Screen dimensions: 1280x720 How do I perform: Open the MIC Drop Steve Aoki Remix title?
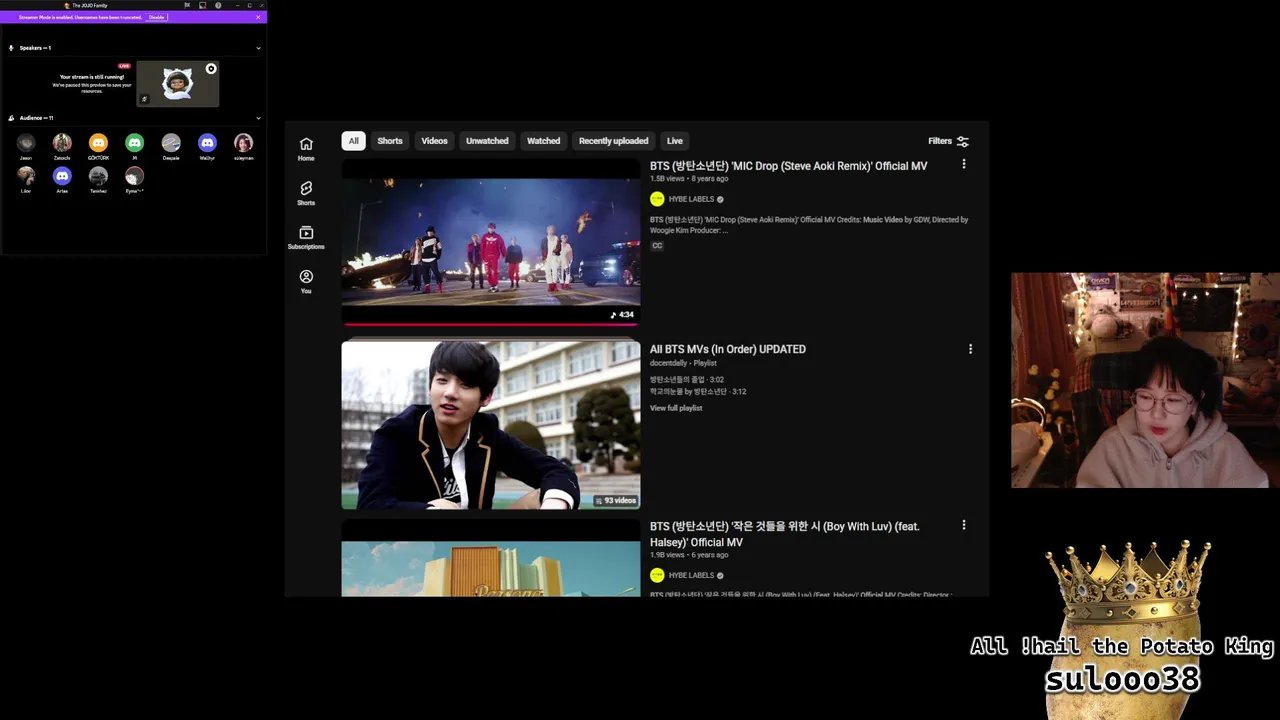click(x=788, y=166)
